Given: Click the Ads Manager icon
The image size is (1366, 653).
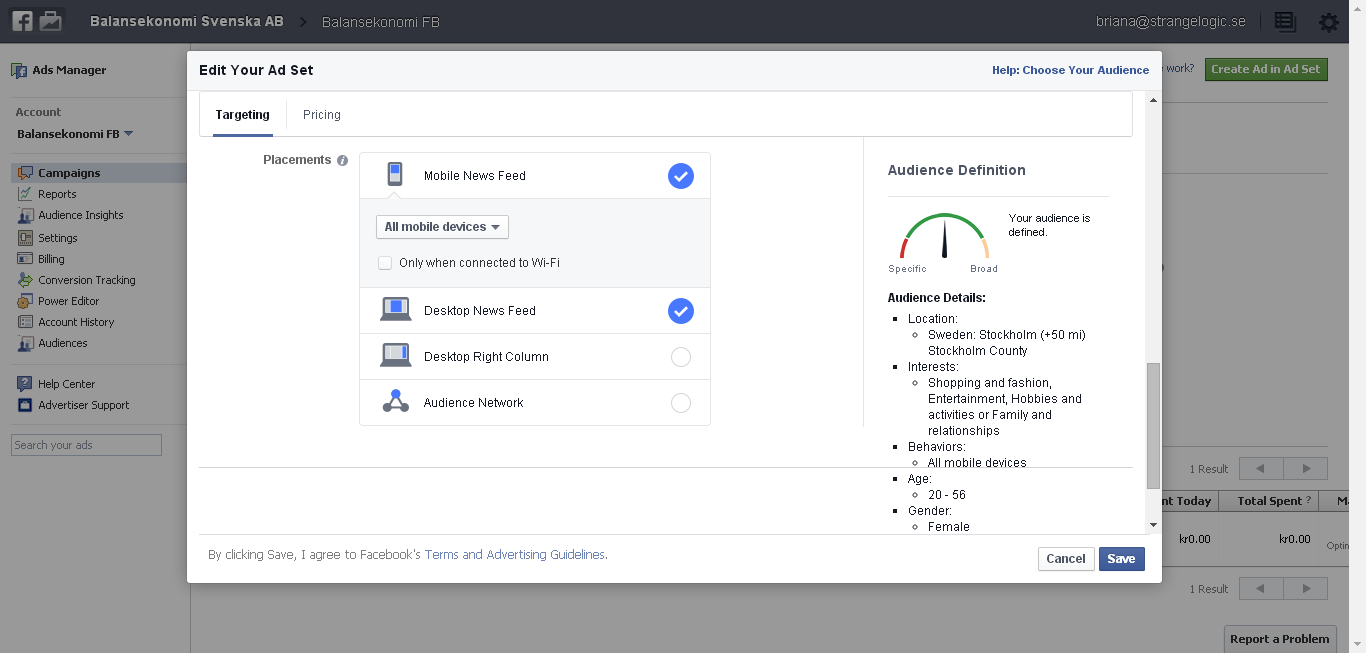Looking at the screenshot, I should [x=19, y=70].
